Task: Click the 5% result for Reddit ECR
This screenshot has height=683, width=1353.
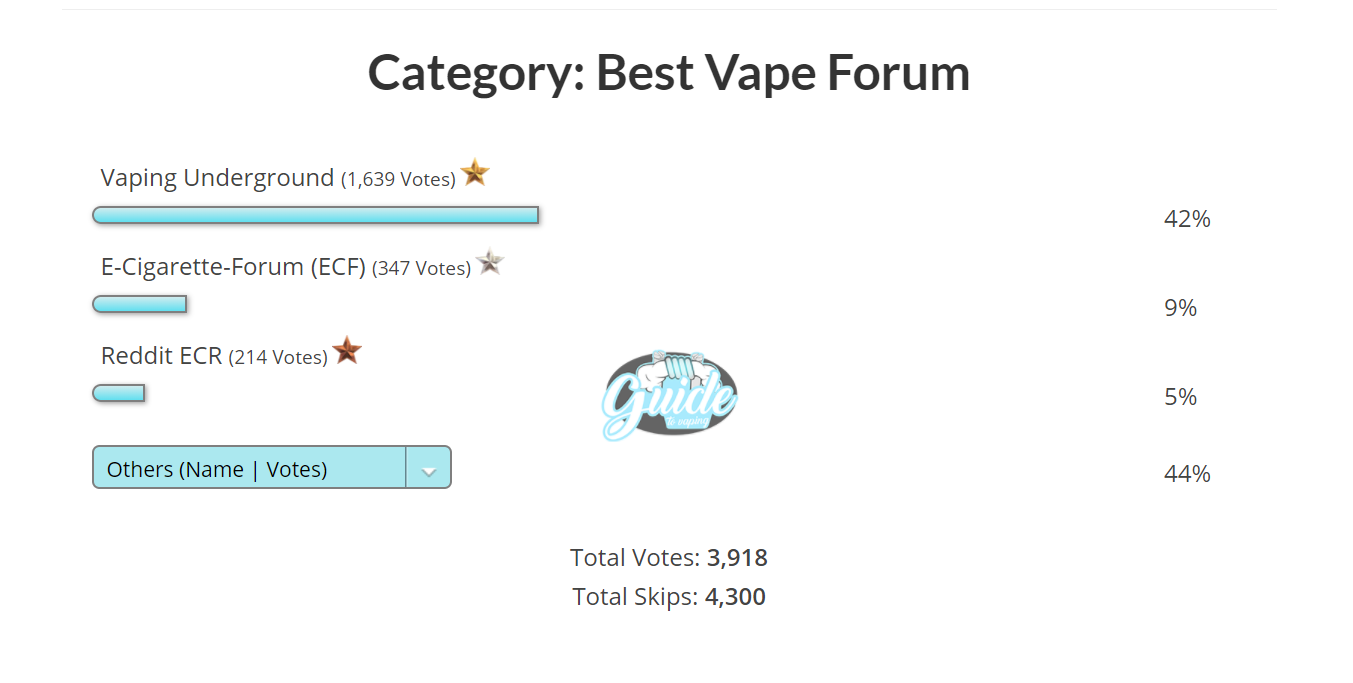Action: coord(1180,397)
